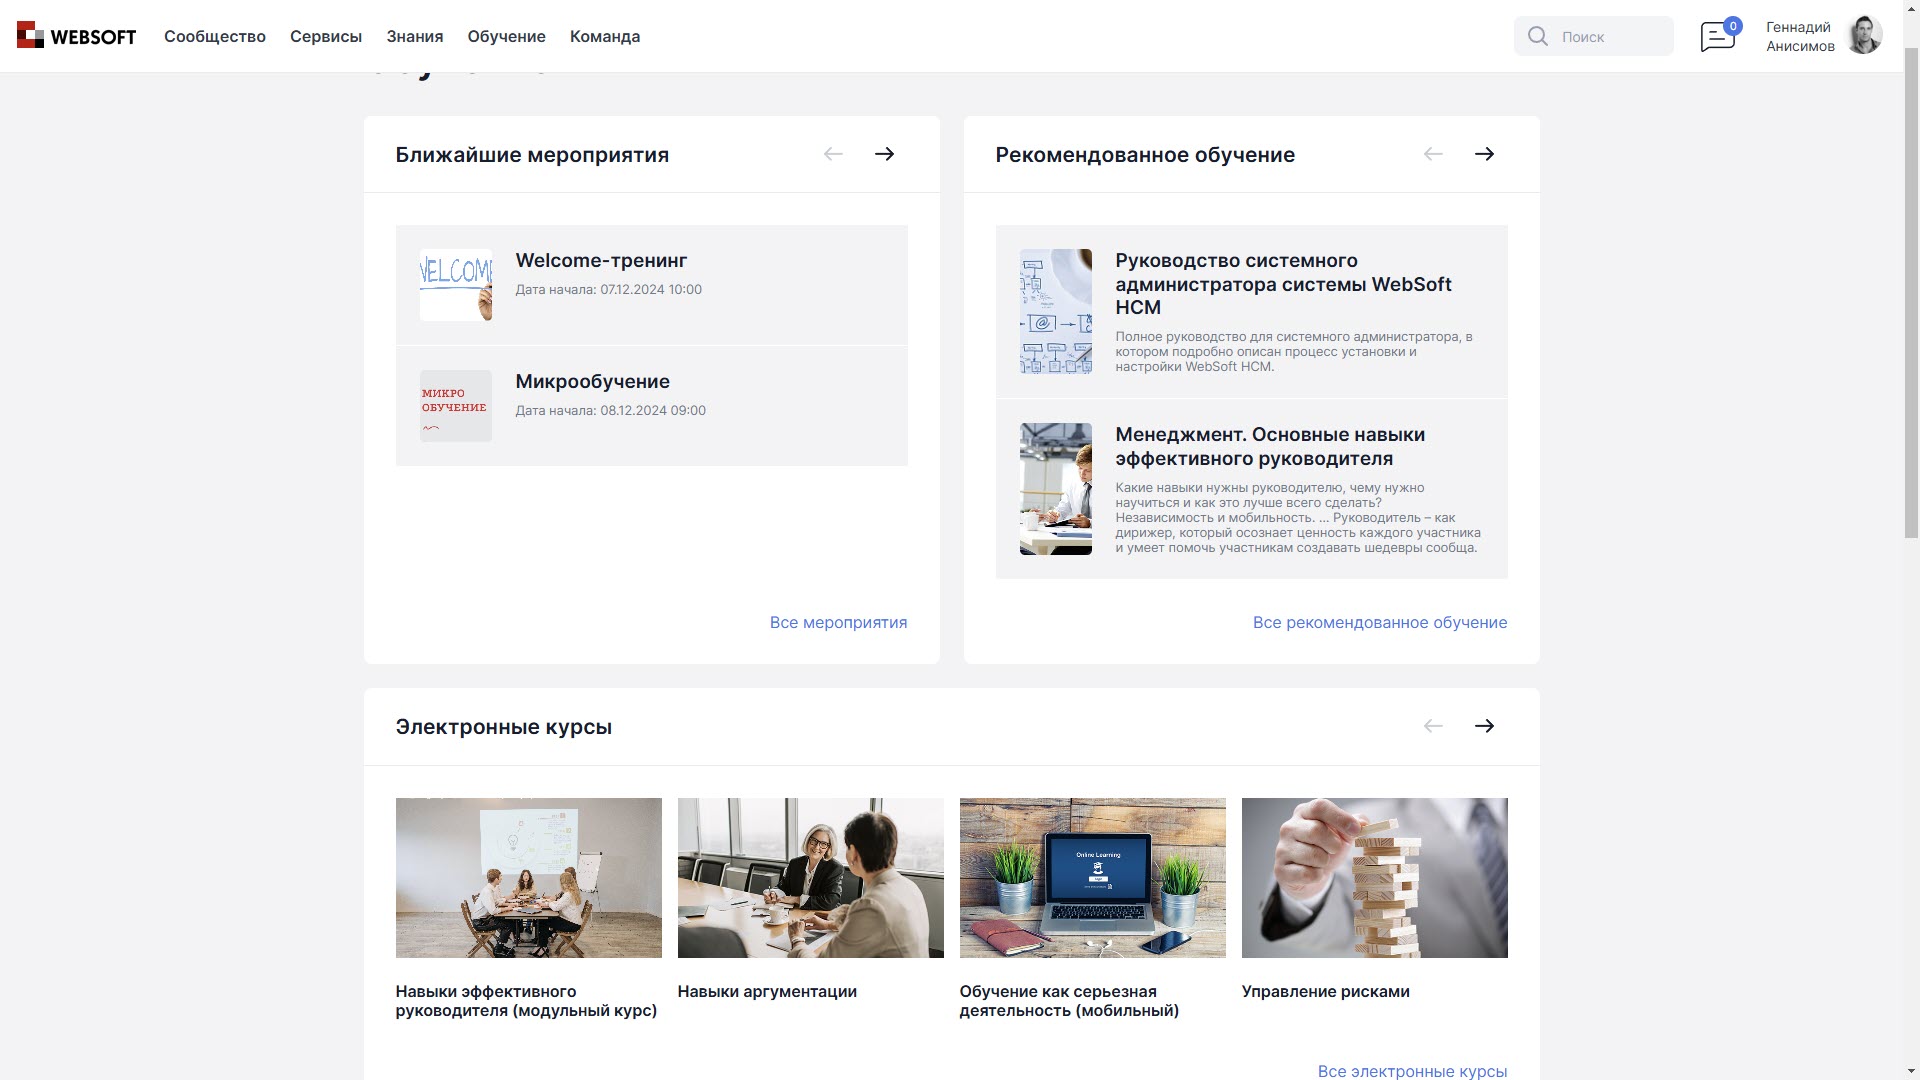Click the search magnifier icon
Viewport: 1920px width, 1080px height.
(1537, 36)
